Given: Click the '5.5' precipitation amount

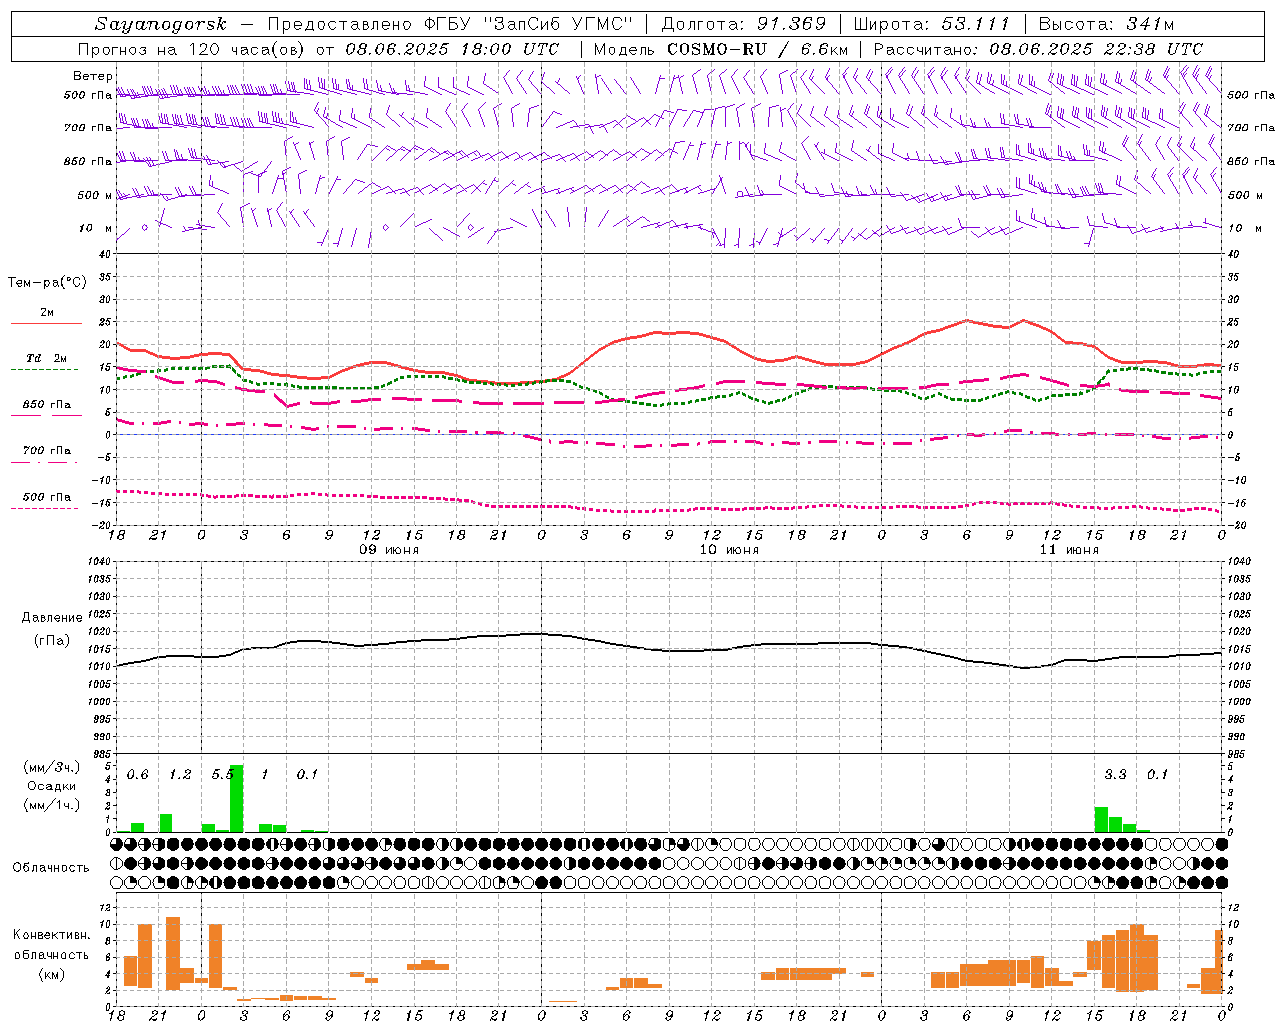Looking at the screenshot, I should point(222,774).
